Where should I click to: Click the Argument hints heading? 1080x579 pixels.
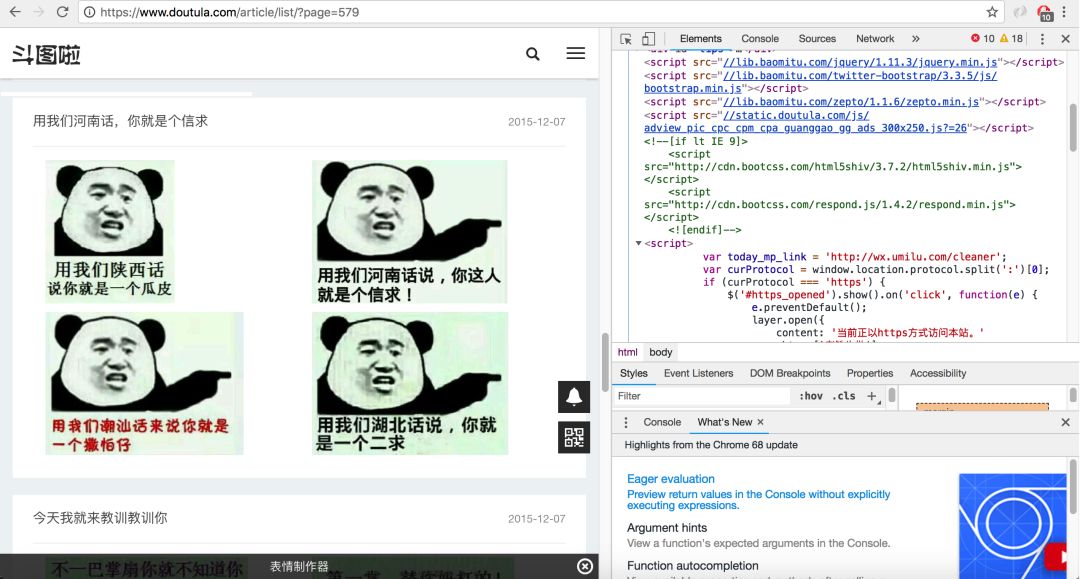pos(667,527)
